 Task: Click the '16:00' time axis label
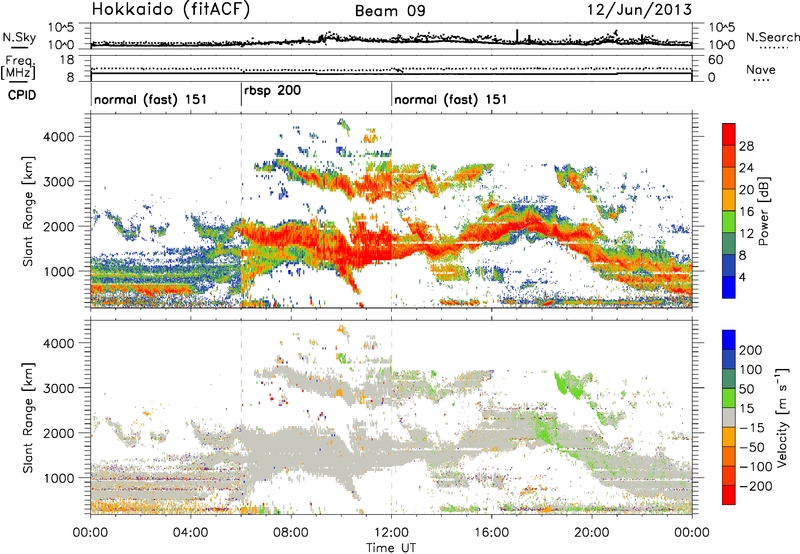tap(491, 533)
